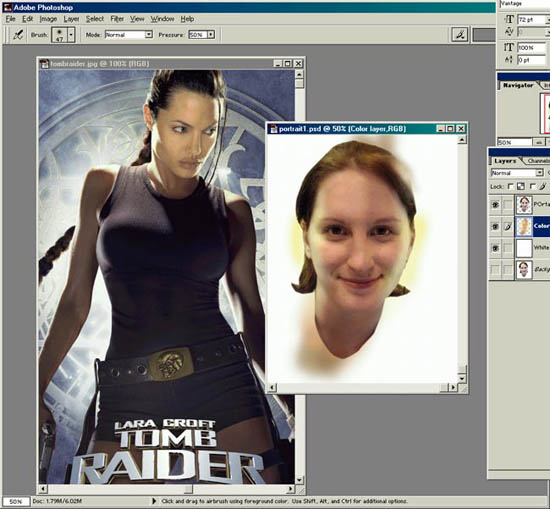Click the Navigator preview thumbnail
Viewport: 550px width, 509px height.
click(x=545, y=113)
